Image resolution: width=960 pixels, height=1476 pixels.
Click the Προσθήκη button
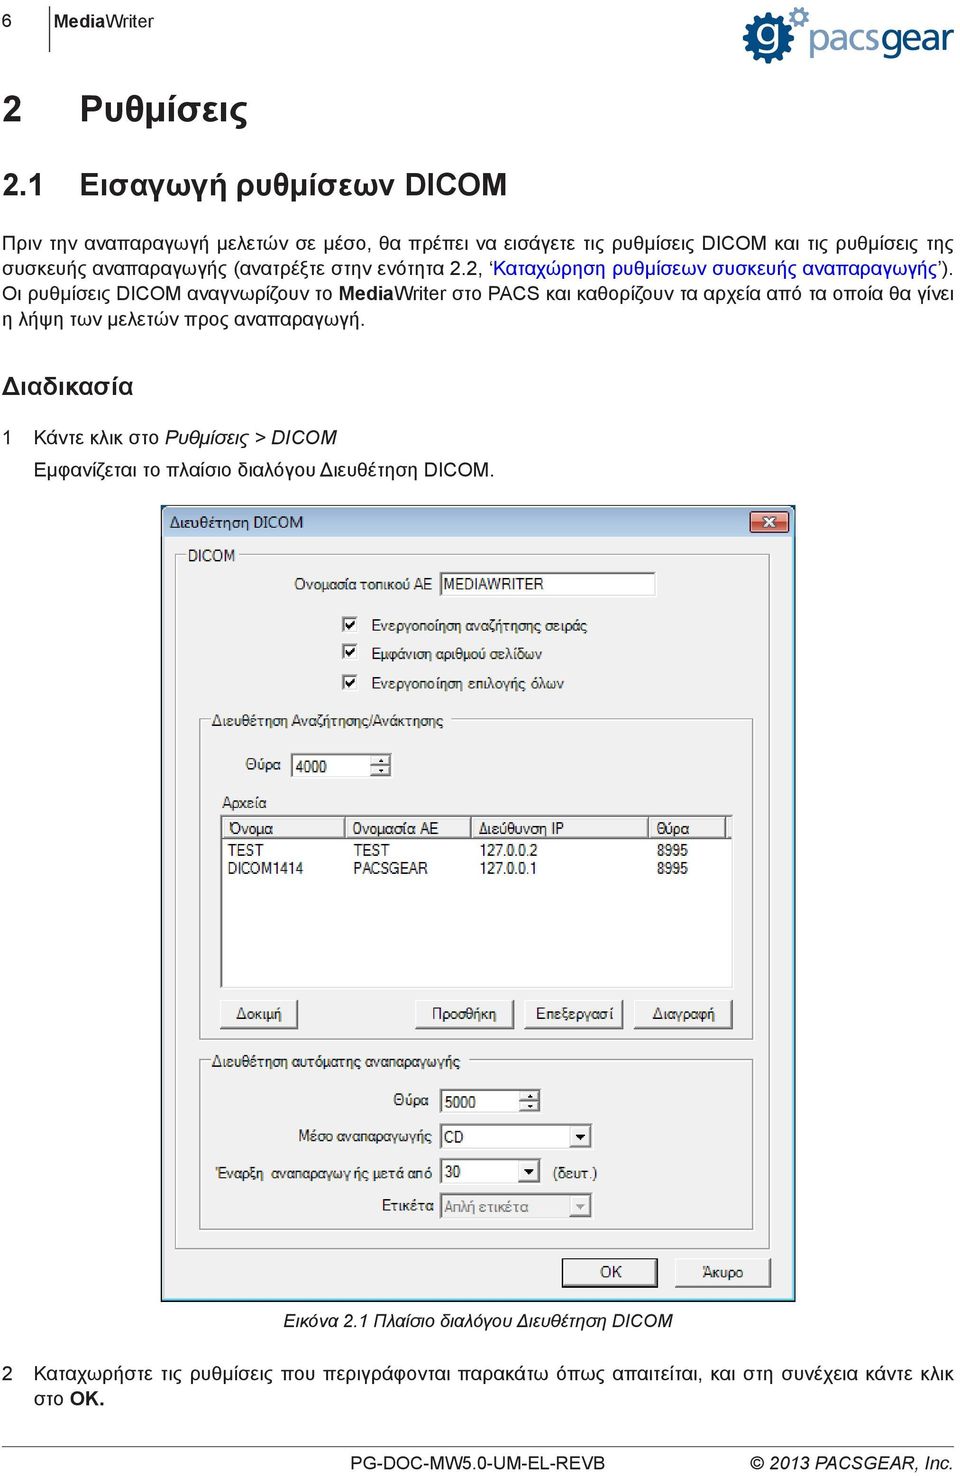(x=464, y=1014)
